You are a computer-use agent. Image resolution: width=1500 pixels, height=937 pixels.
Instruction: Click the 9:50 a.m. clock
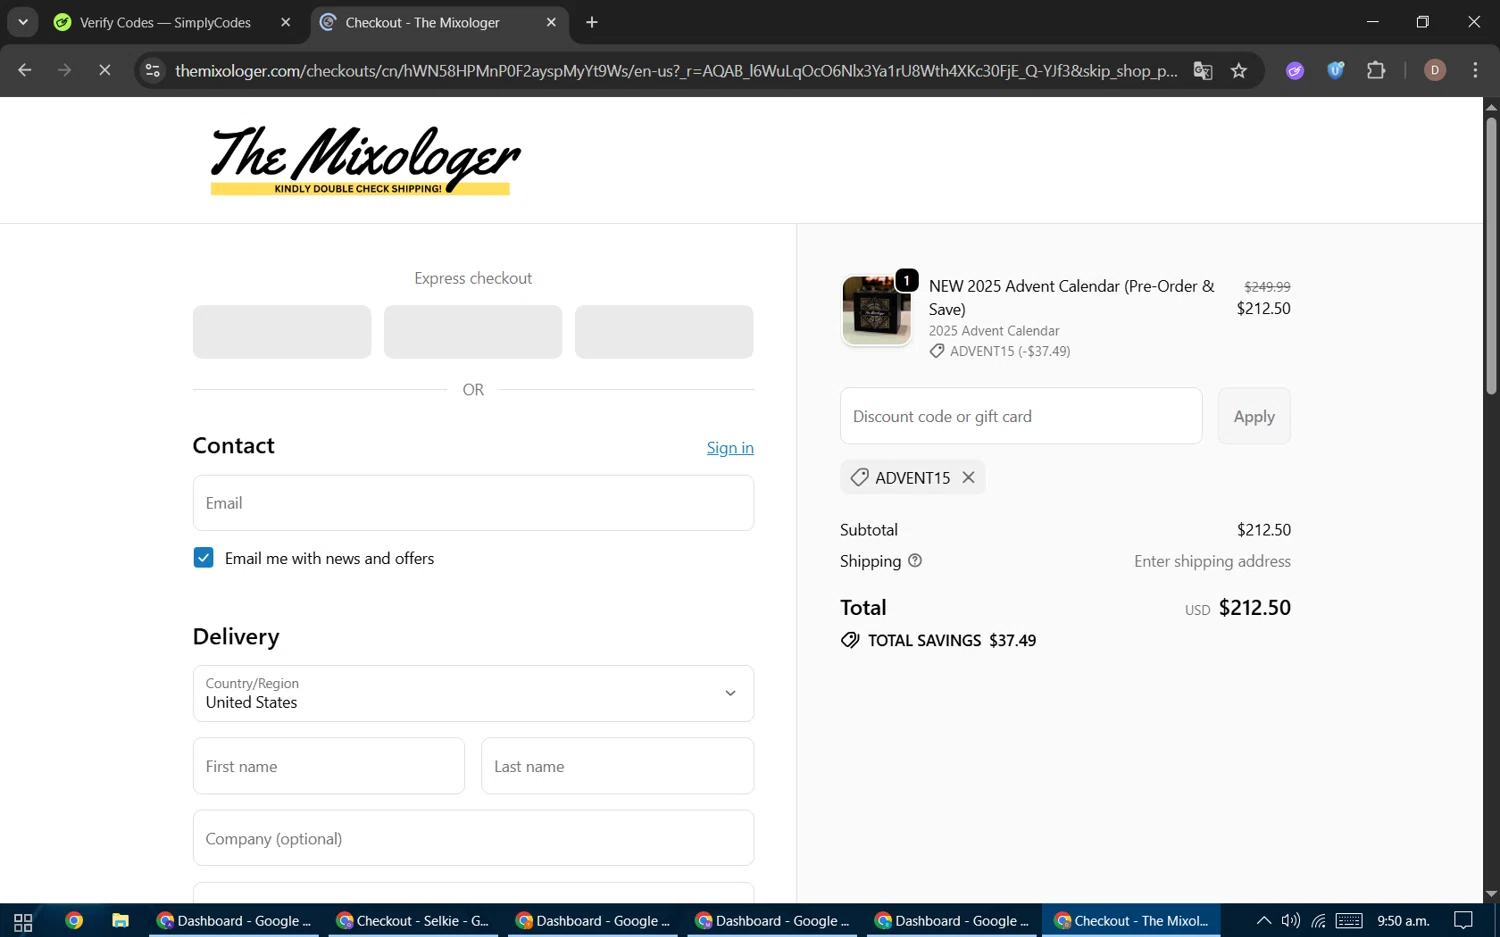pos(1403,921)
